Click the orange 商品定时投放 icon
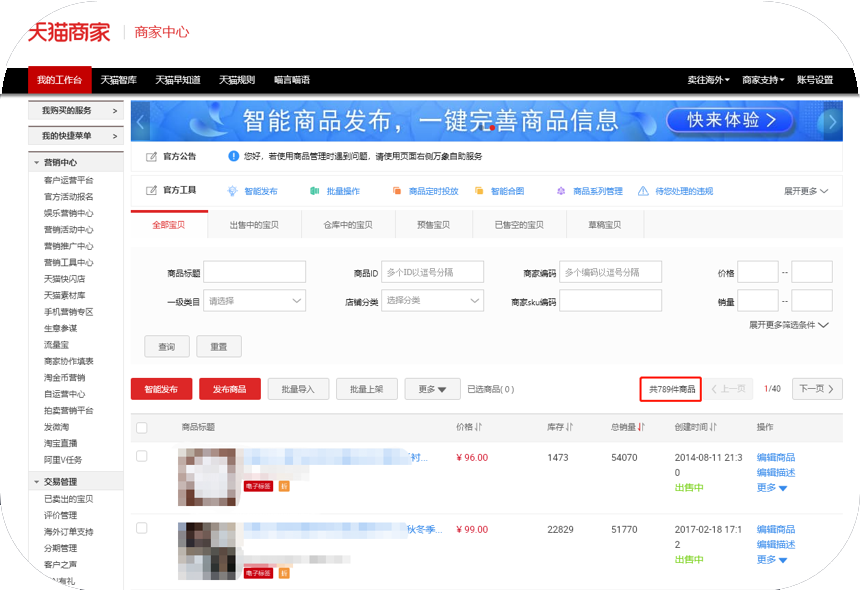The width and height of the screenshot is (861, 590). 396,191
